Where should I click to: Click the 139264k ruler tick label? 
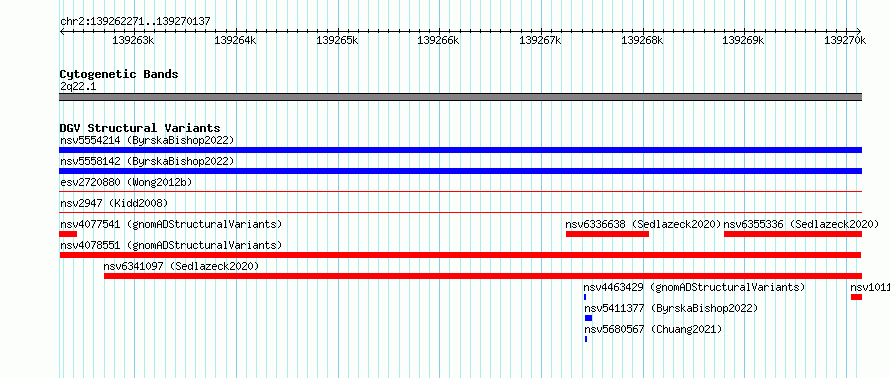coord(235,40)
